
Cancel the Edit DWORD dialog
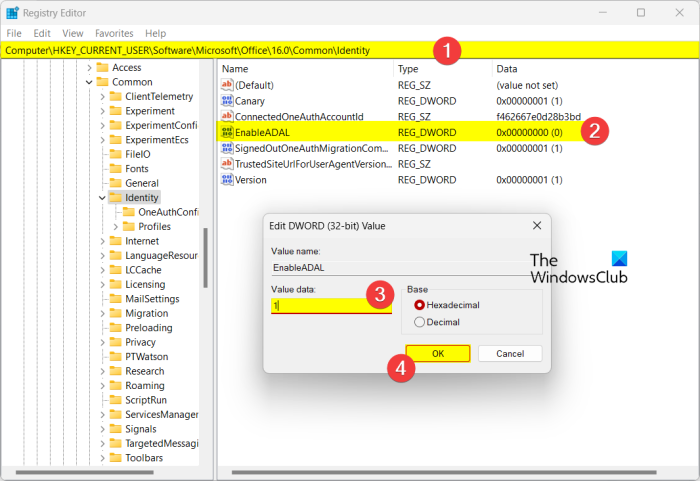510,353
